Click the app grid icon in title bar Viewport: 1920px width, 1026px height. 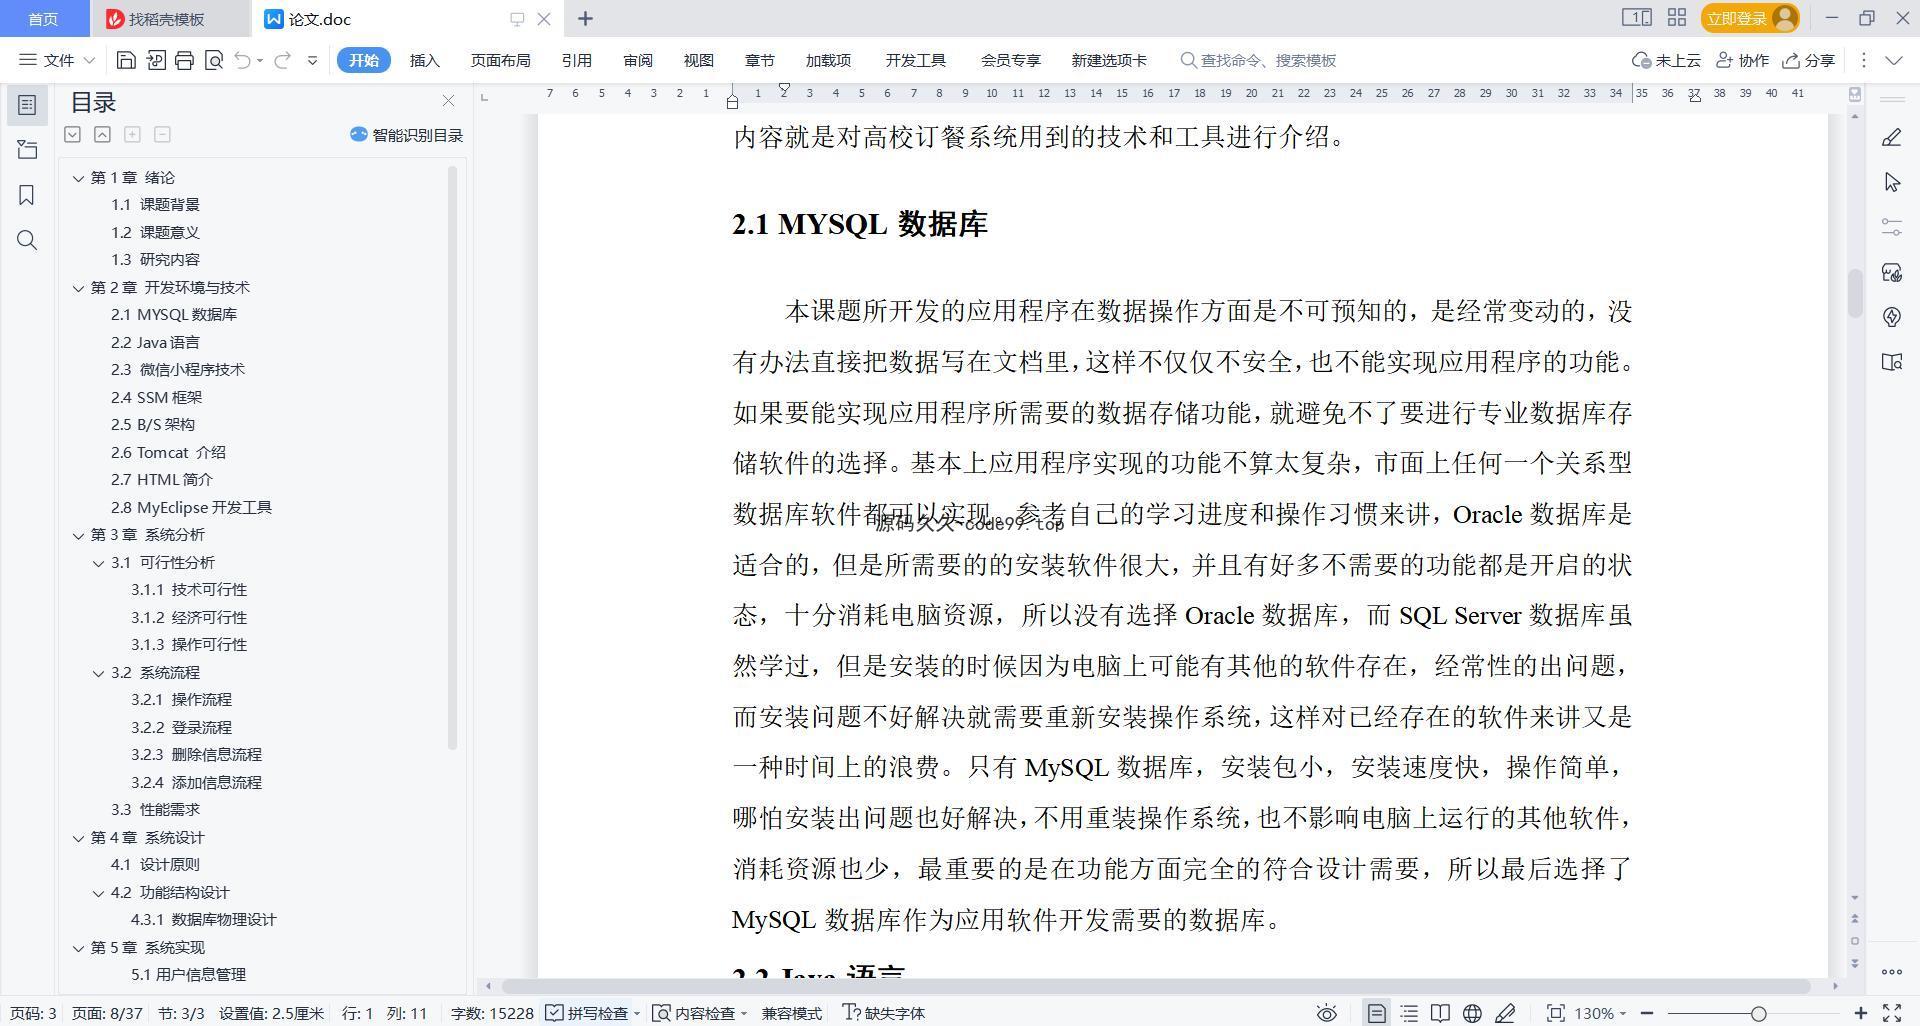(1677, 18)
